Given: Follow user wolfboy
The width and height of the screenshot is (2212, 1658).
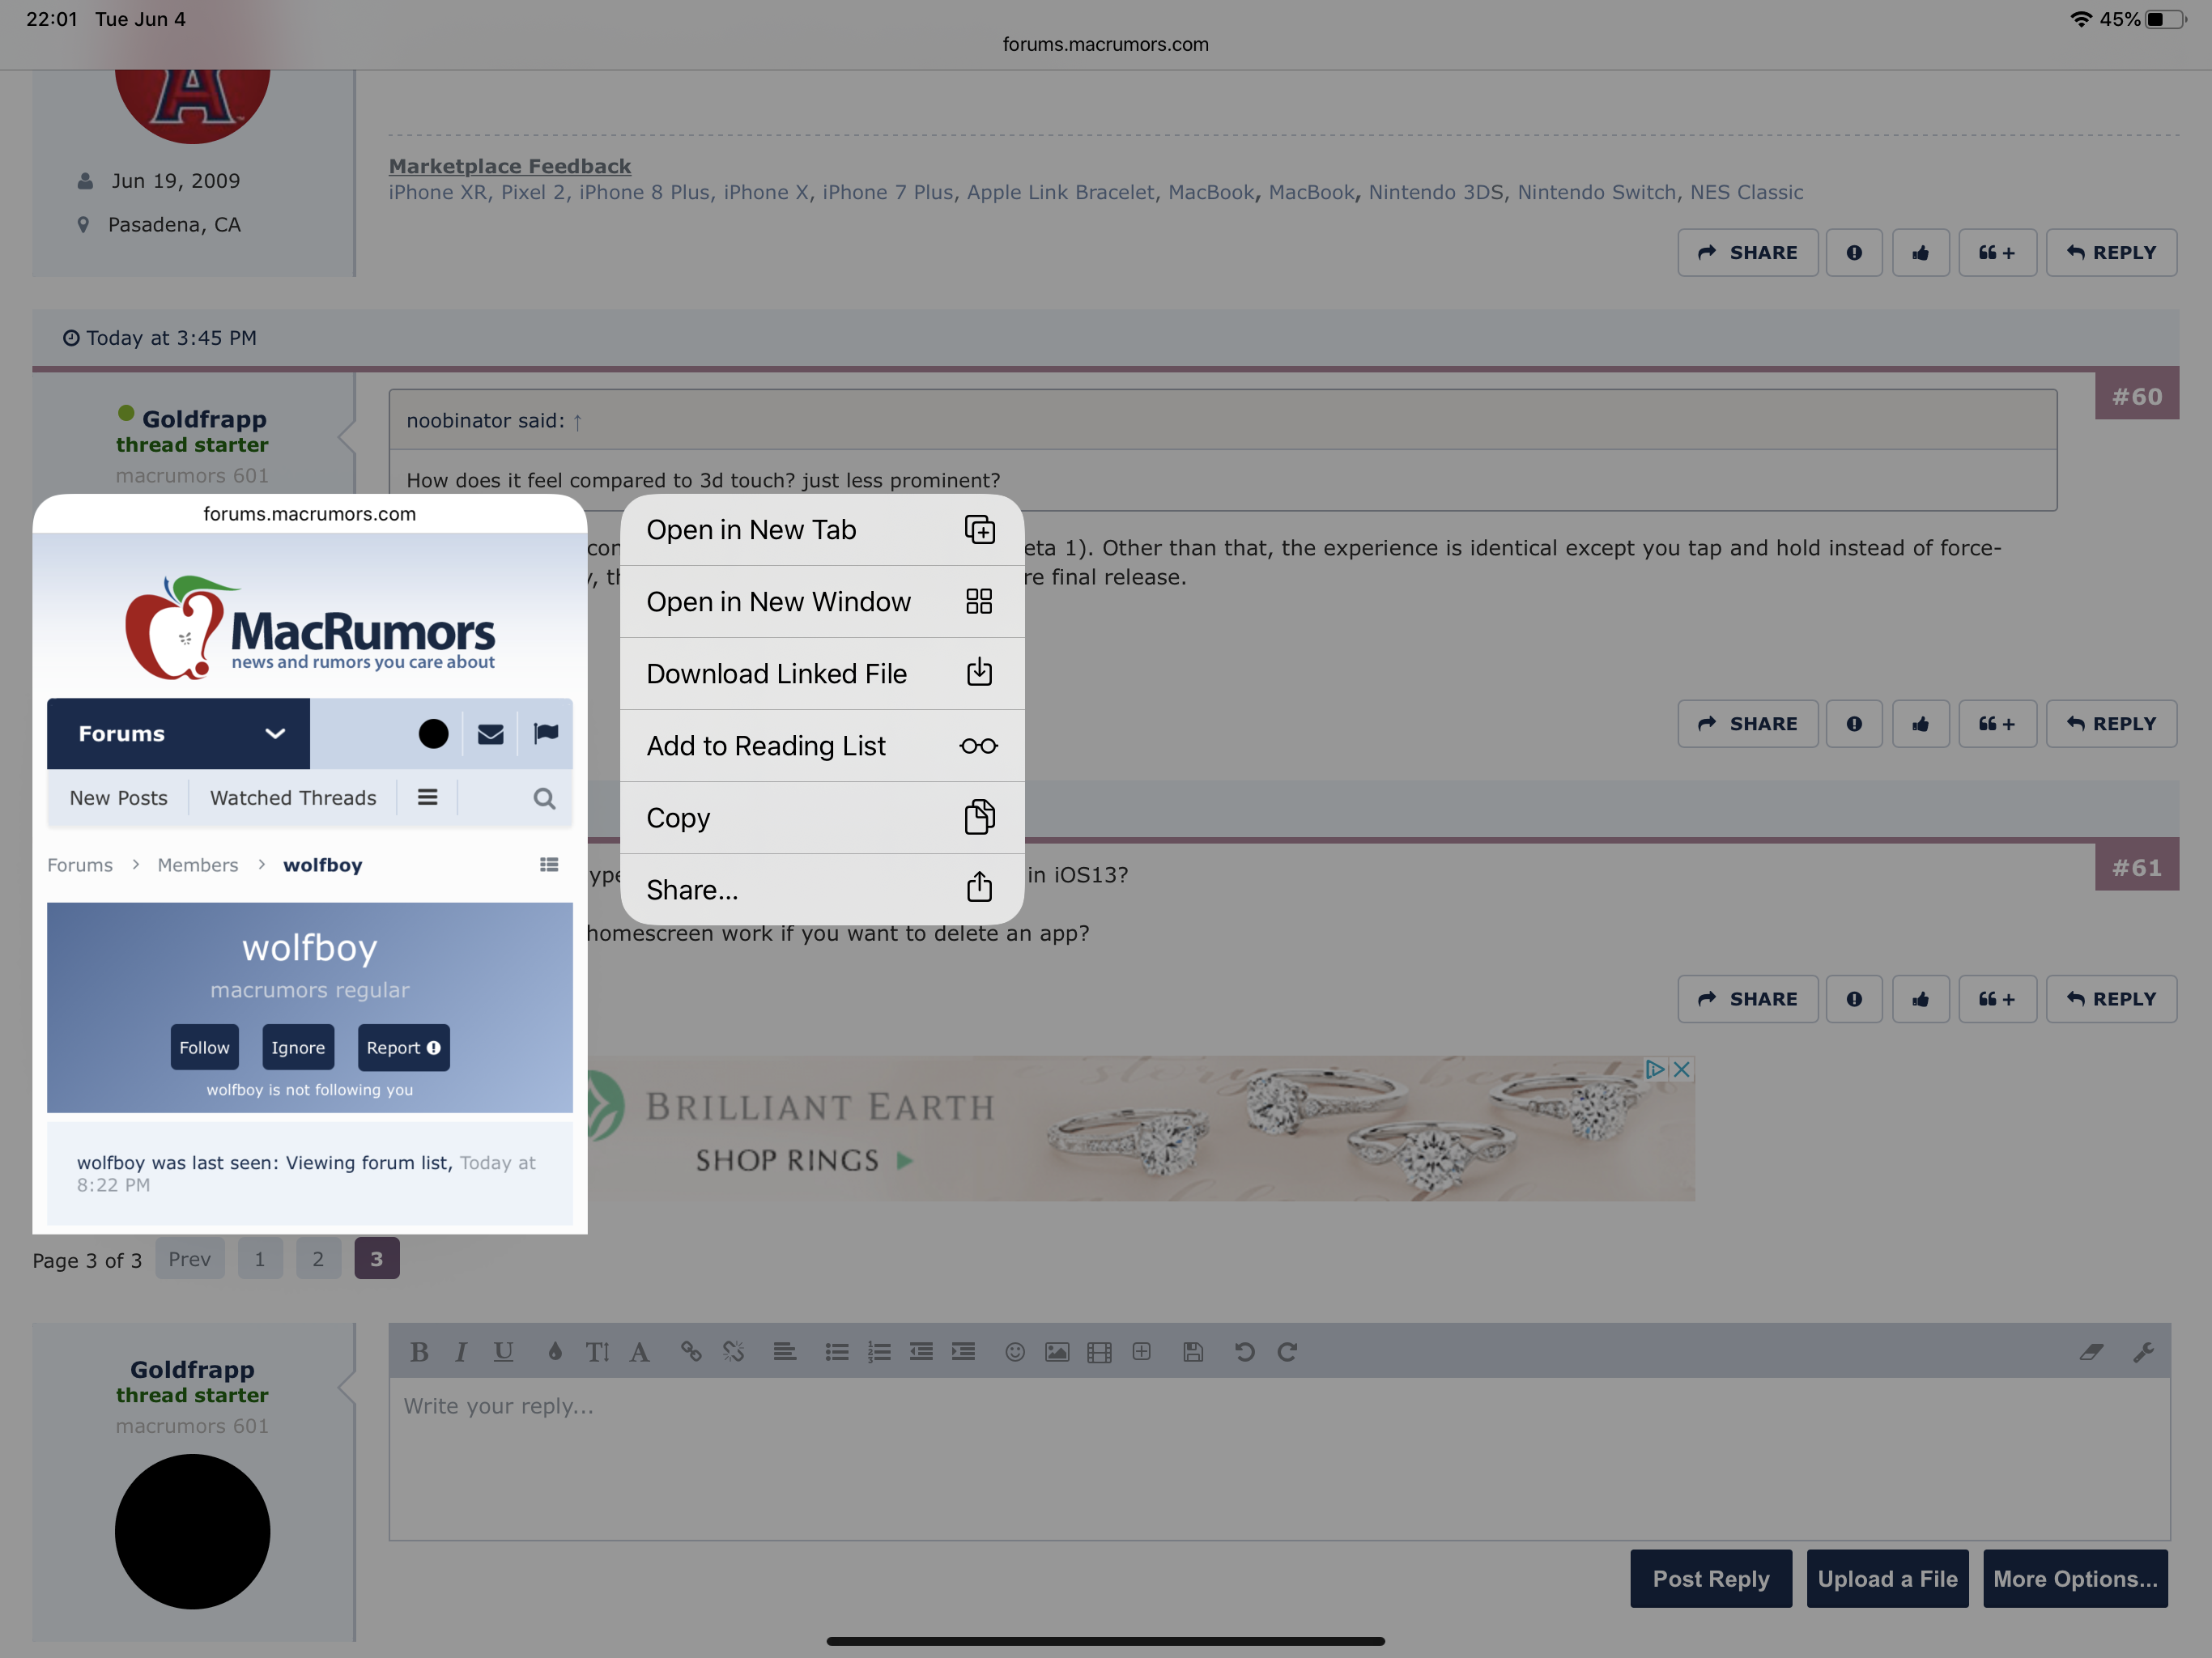Looking at the screenshot, I should click(x=204, y=1047).
